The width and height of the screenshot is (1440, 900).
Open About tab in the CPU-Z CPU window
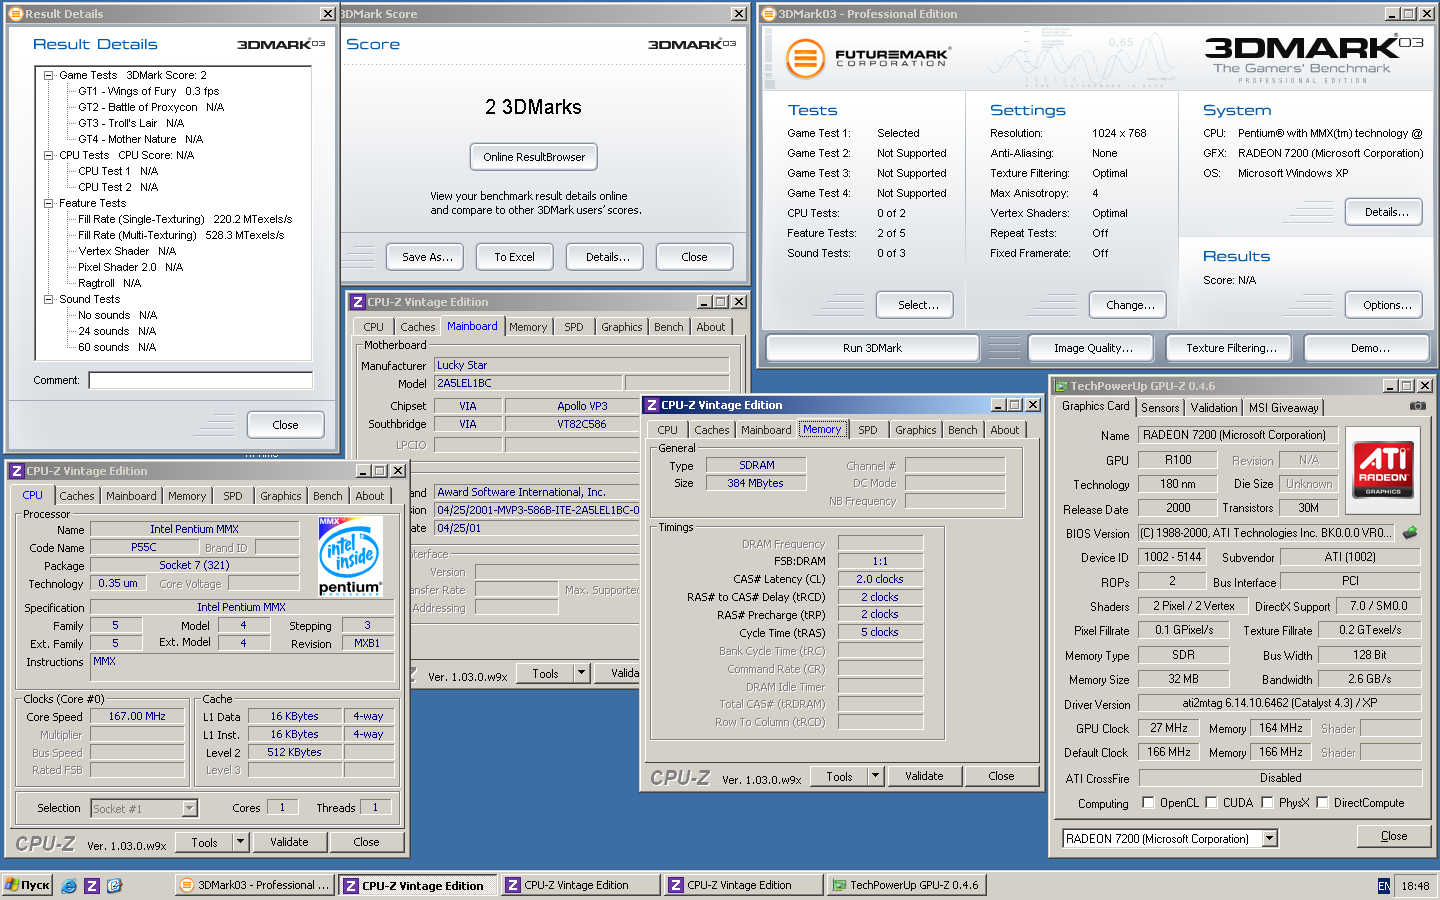coord(370,496)
